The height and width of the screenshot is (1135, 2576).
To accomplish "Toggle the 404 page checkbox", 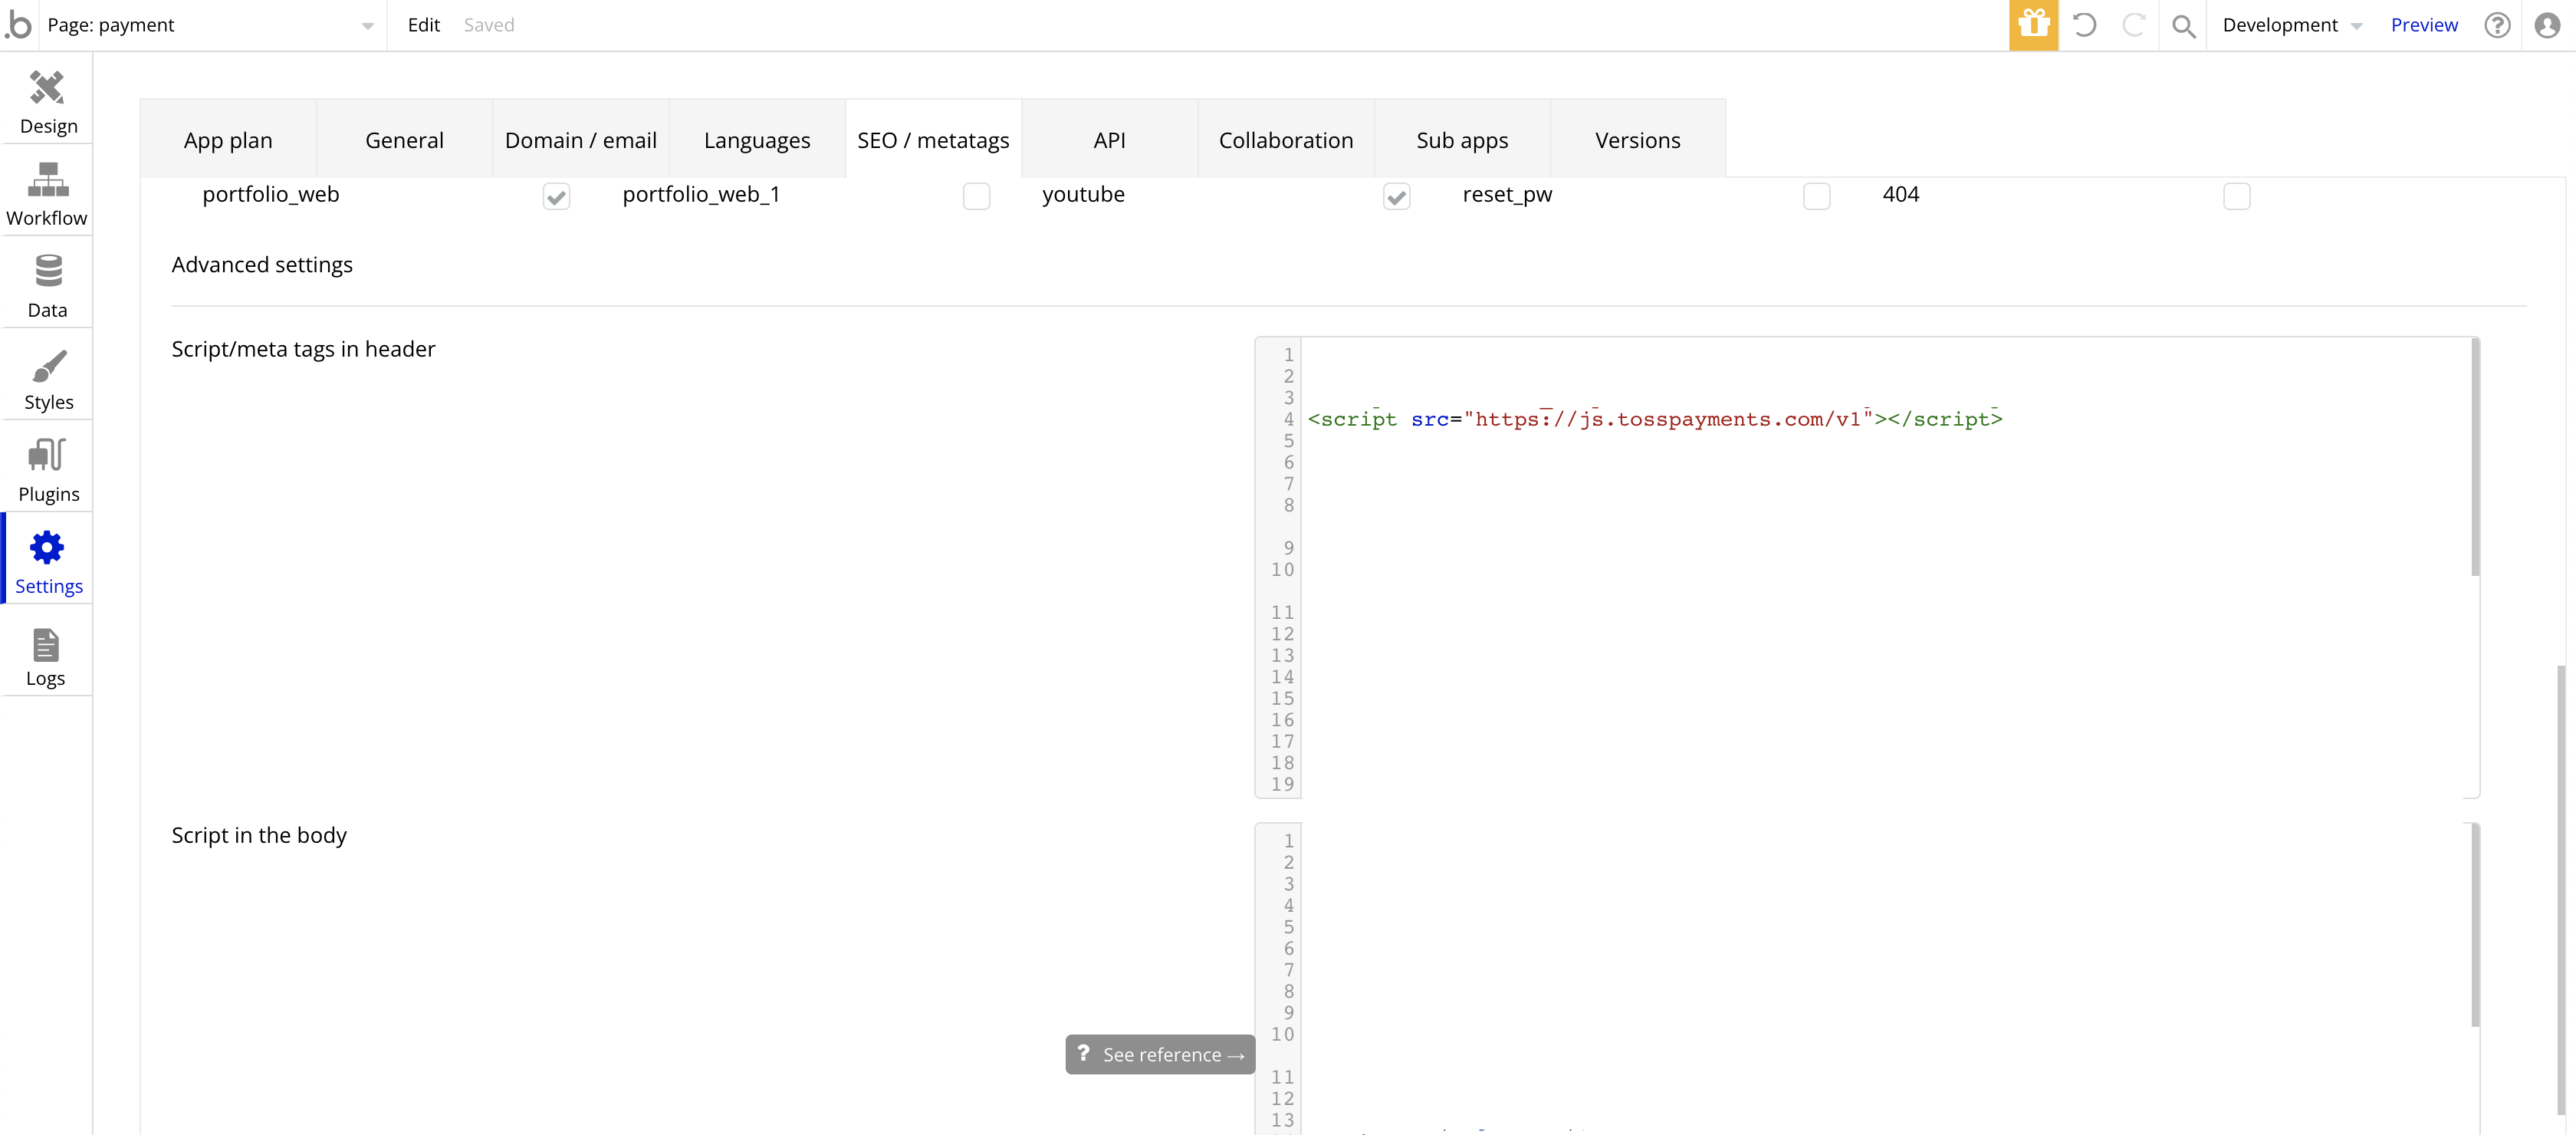I will coord(2237,196).
